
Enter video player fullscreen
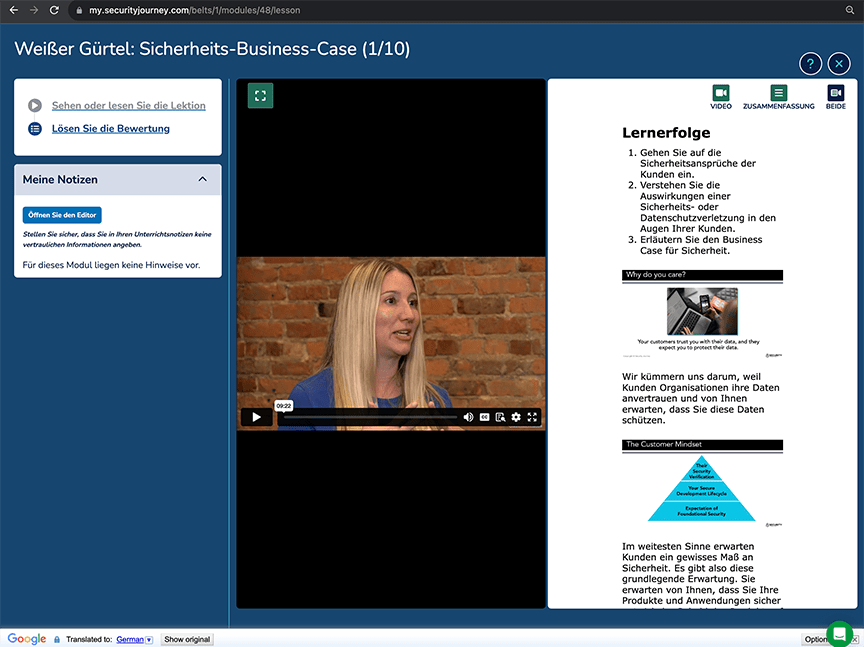pyautogui.click(x=532, y=417)
